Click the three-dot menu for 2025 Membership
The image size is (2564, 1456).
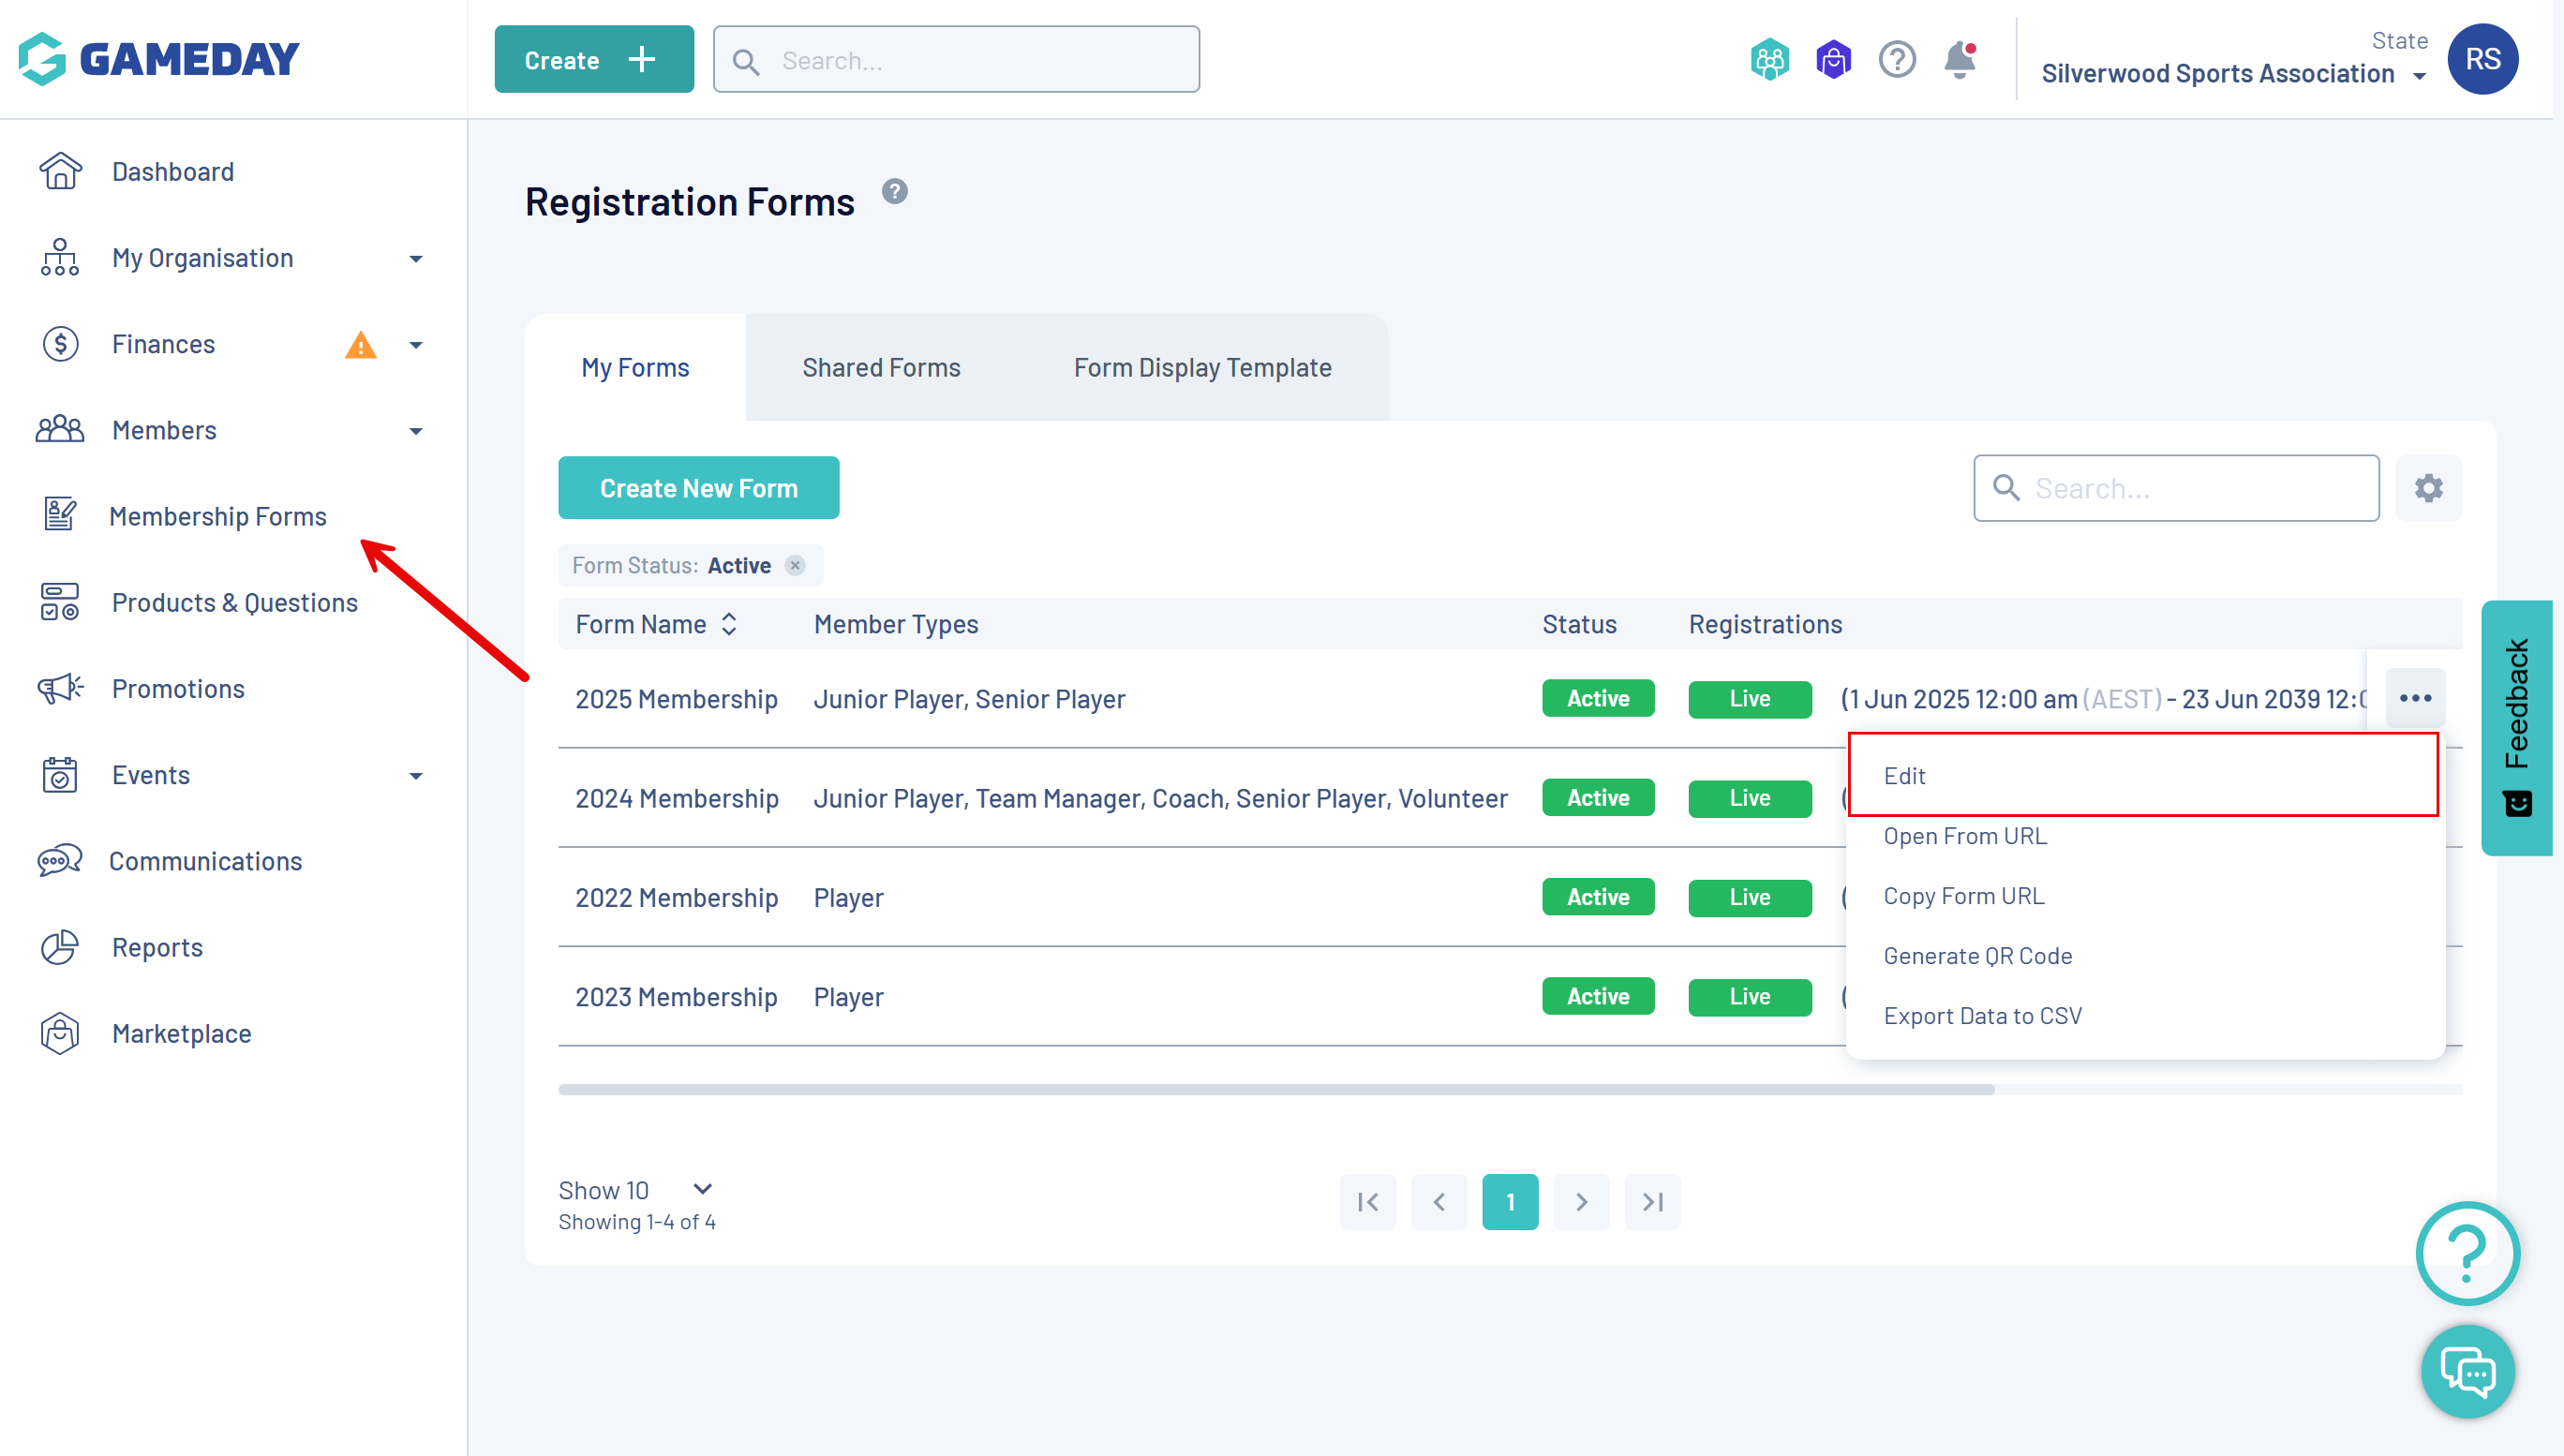point(2414,698)
